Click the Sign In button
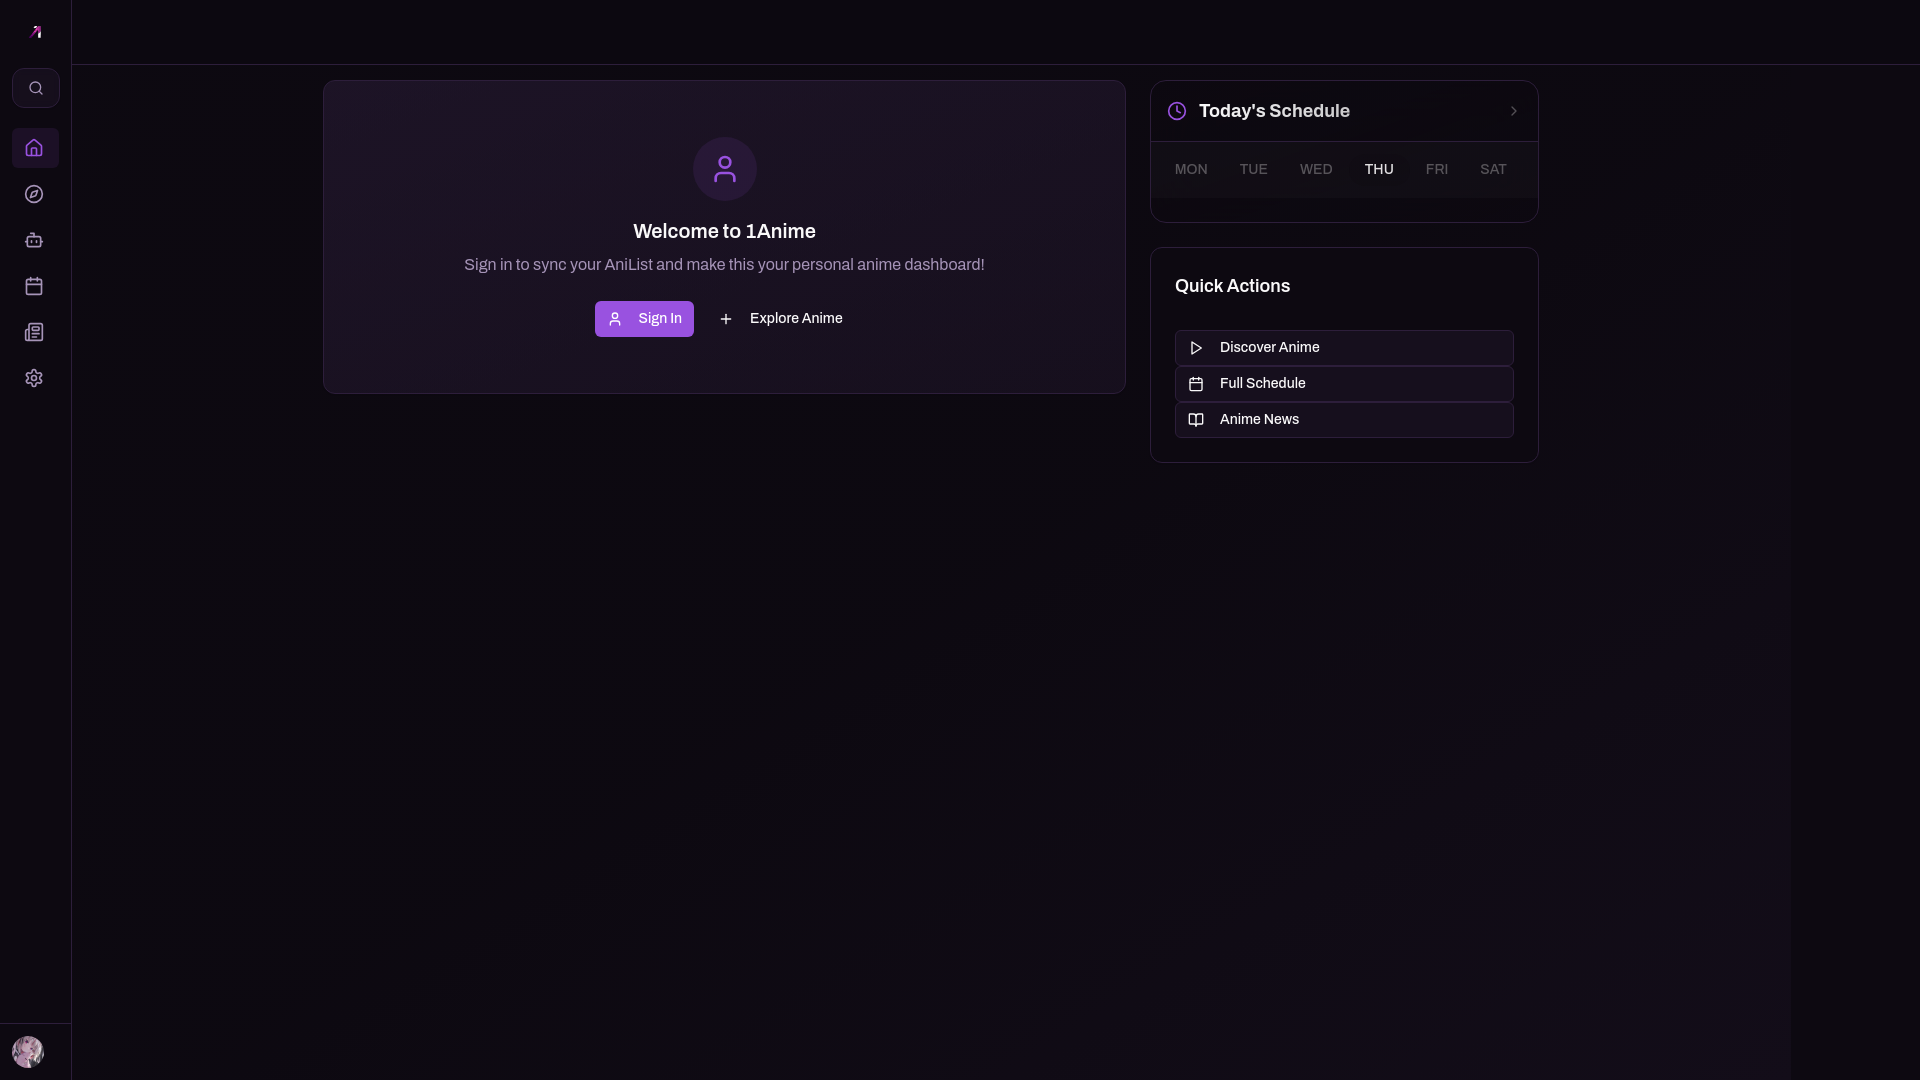The width and height of the screenshot is (1920, 1080). tap(644, 319)
